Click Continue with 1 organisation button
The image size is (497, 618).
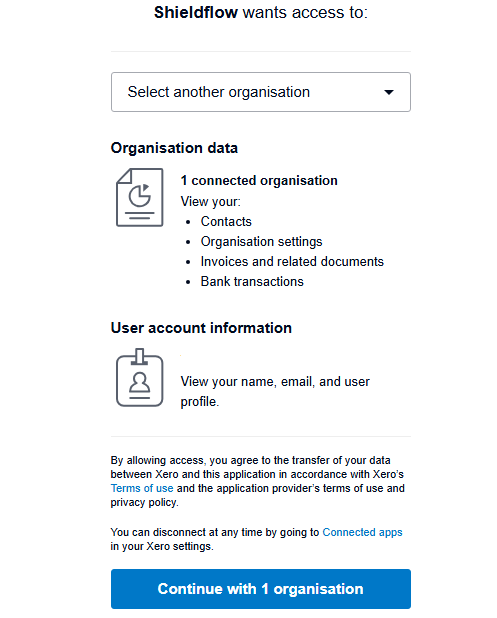[261, 589]
